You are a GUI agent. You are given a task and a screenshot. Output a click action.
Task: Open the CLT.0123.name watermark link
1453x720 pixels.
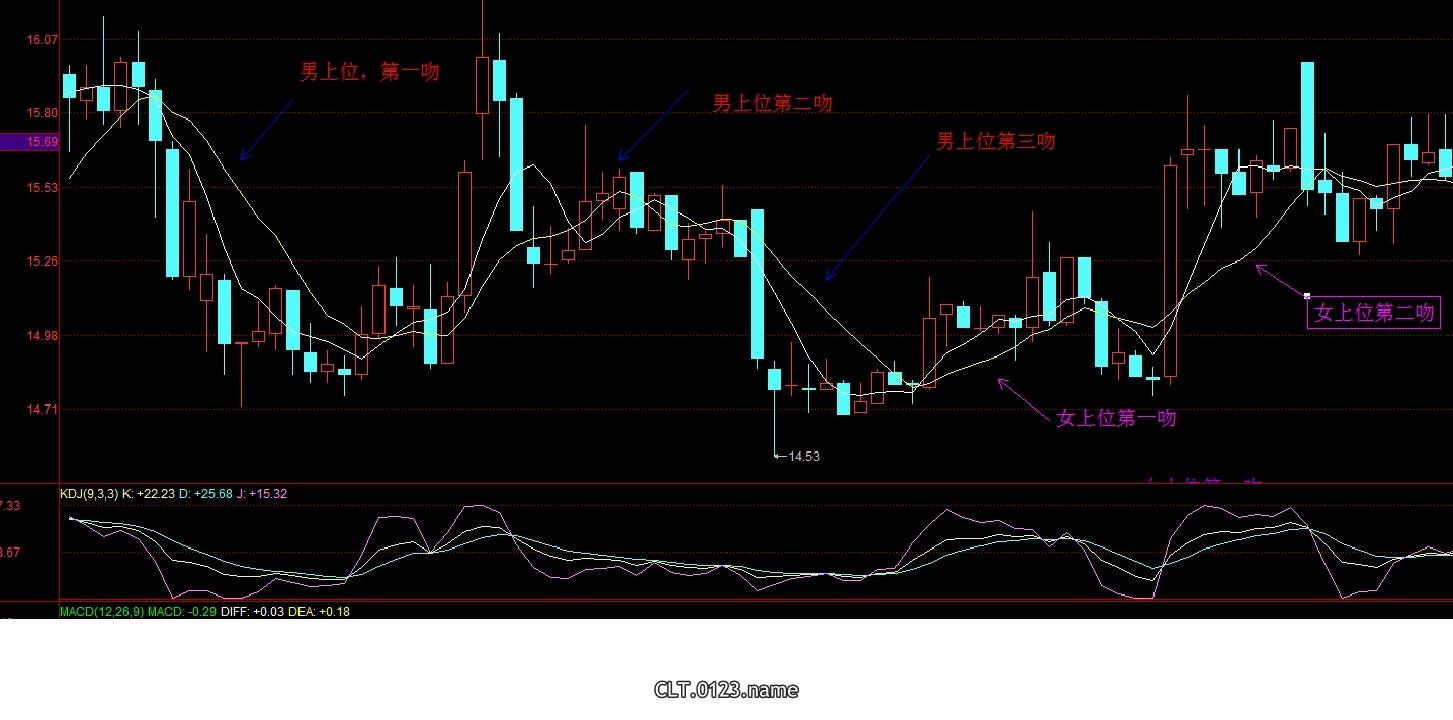726,689
